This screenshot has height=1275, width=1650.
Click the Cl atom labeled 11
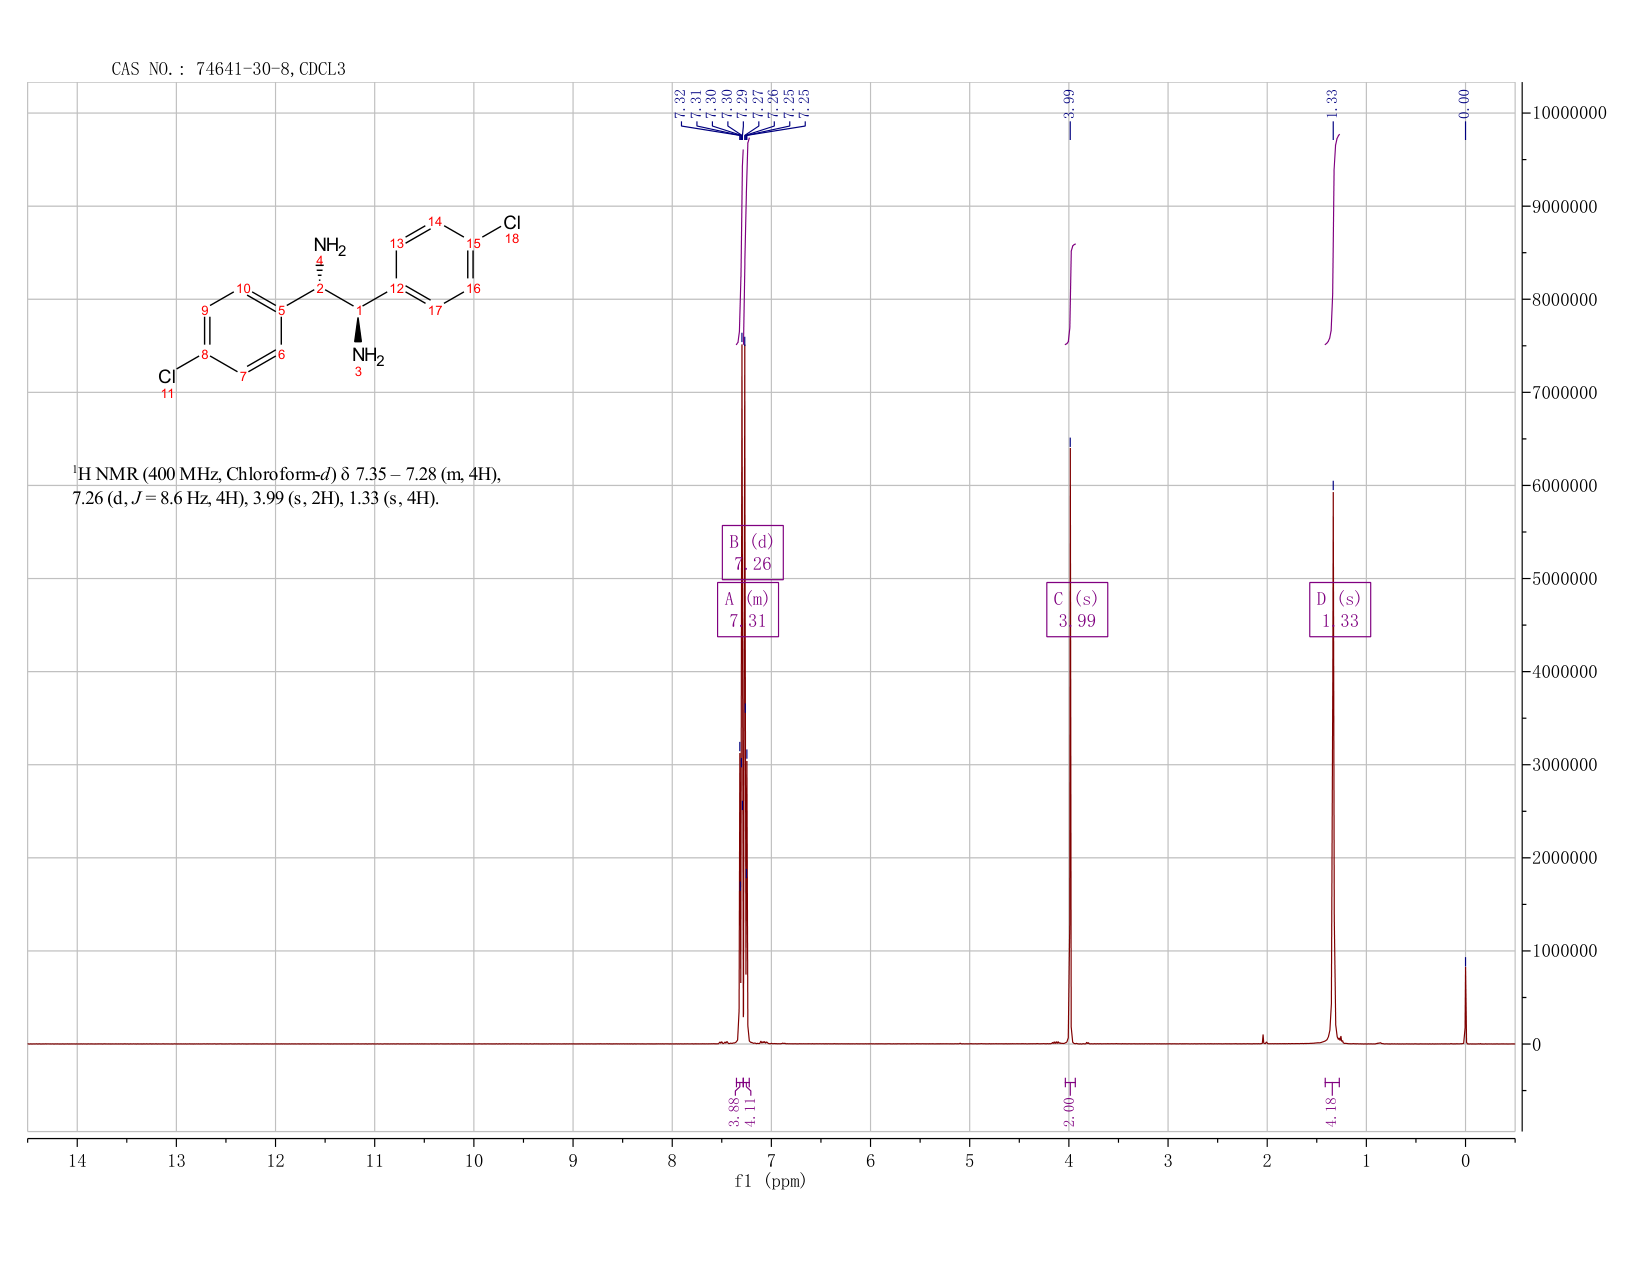[x=167, y=377]
